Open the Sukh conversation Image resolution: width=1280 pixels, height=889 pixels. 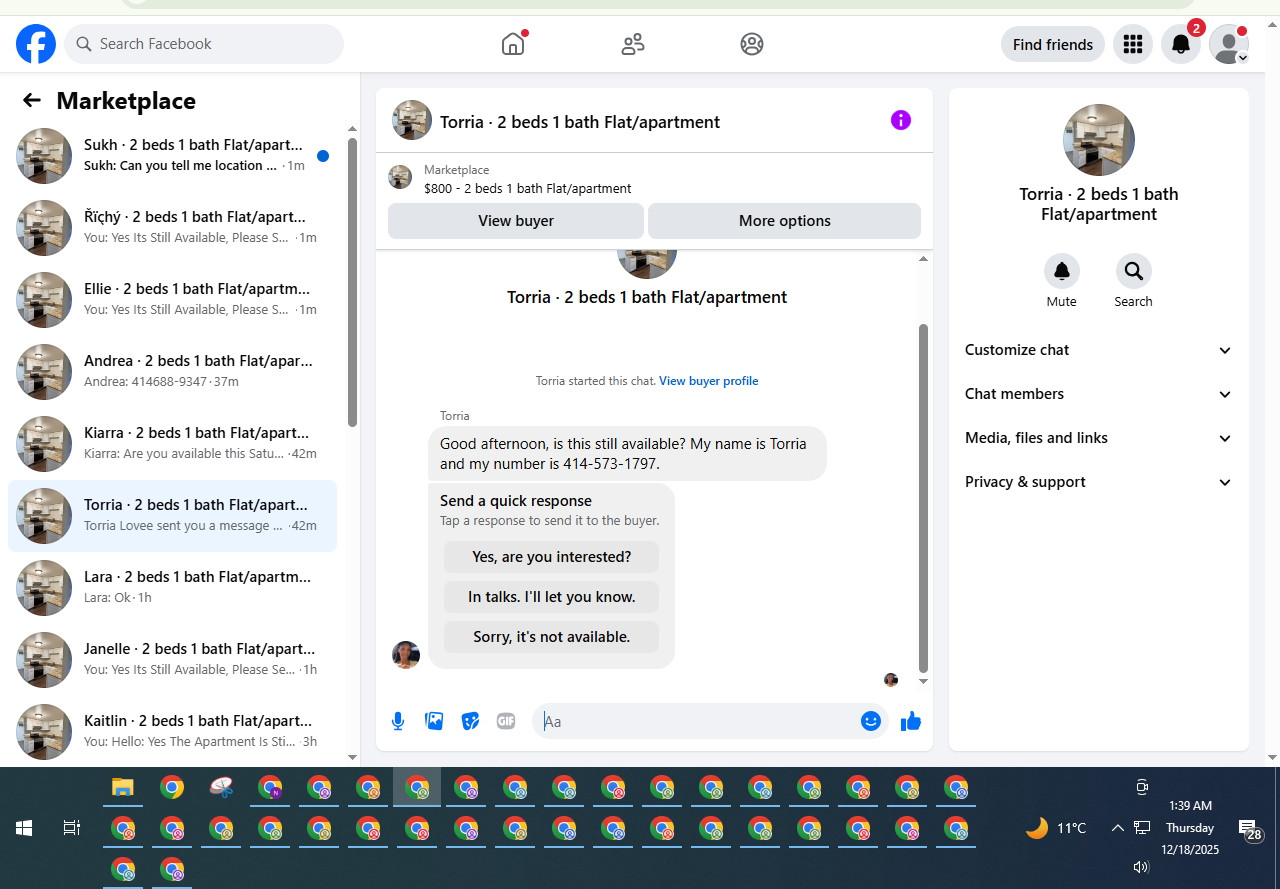172,156
